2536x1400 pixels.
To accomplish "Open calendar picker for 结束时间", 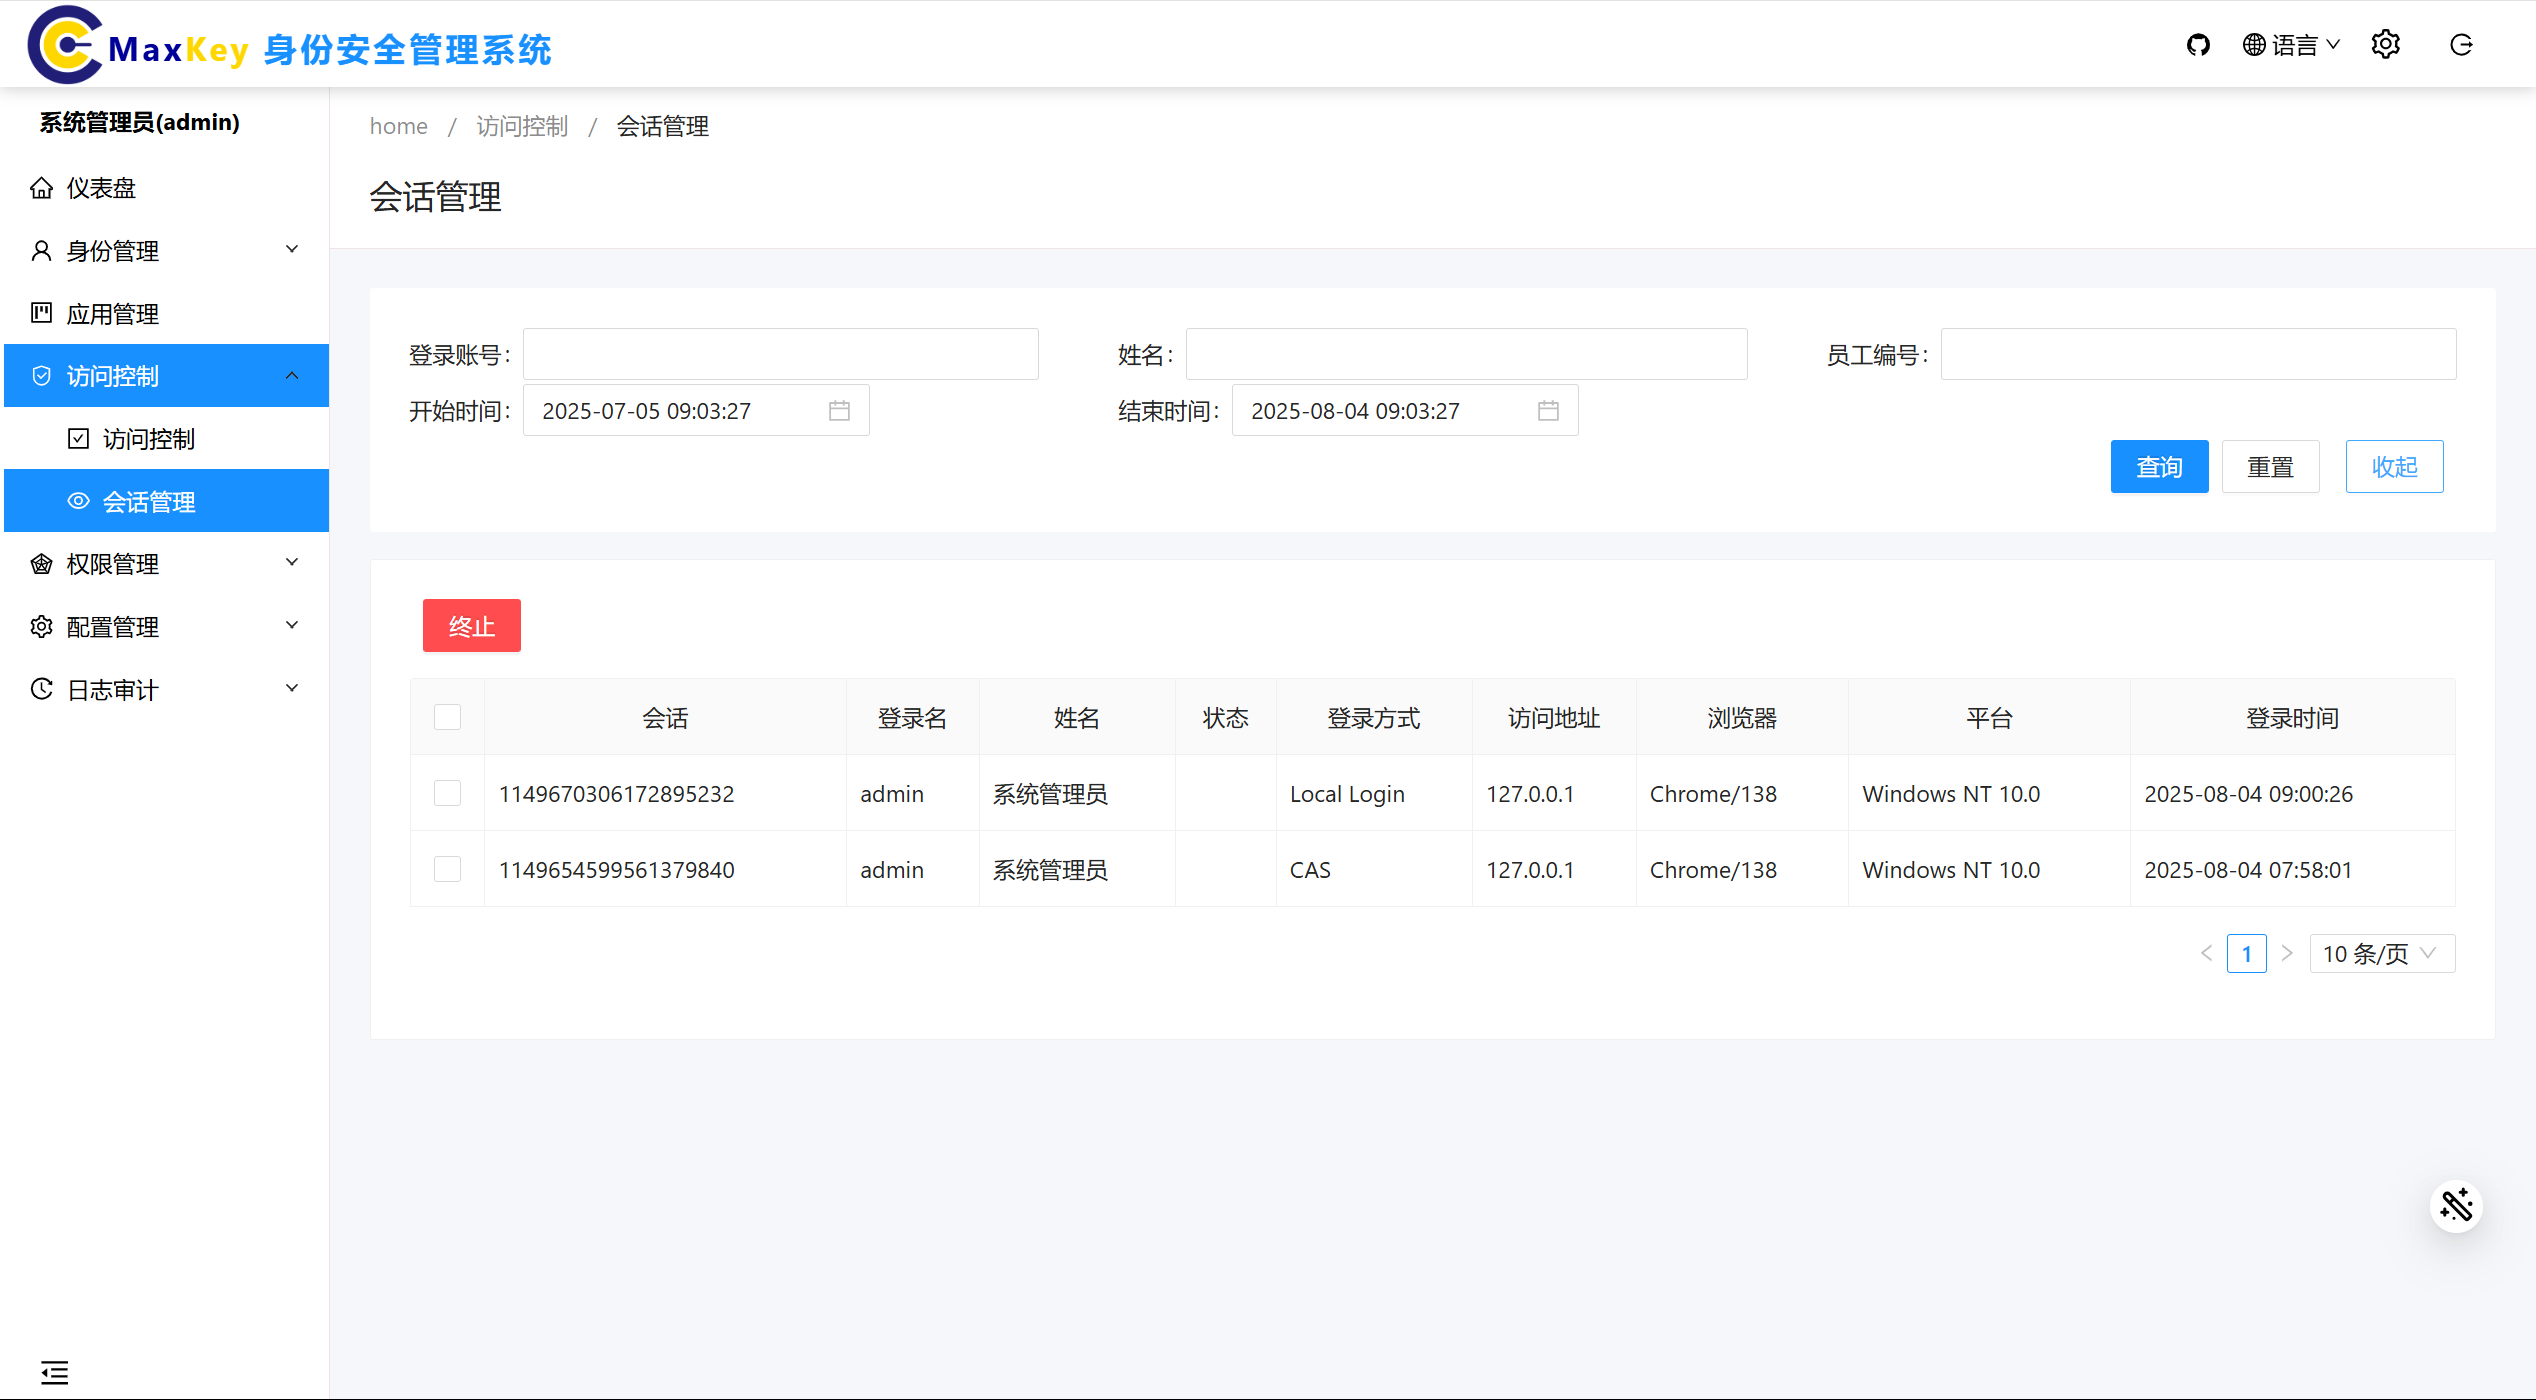I will coord(1548,411).
